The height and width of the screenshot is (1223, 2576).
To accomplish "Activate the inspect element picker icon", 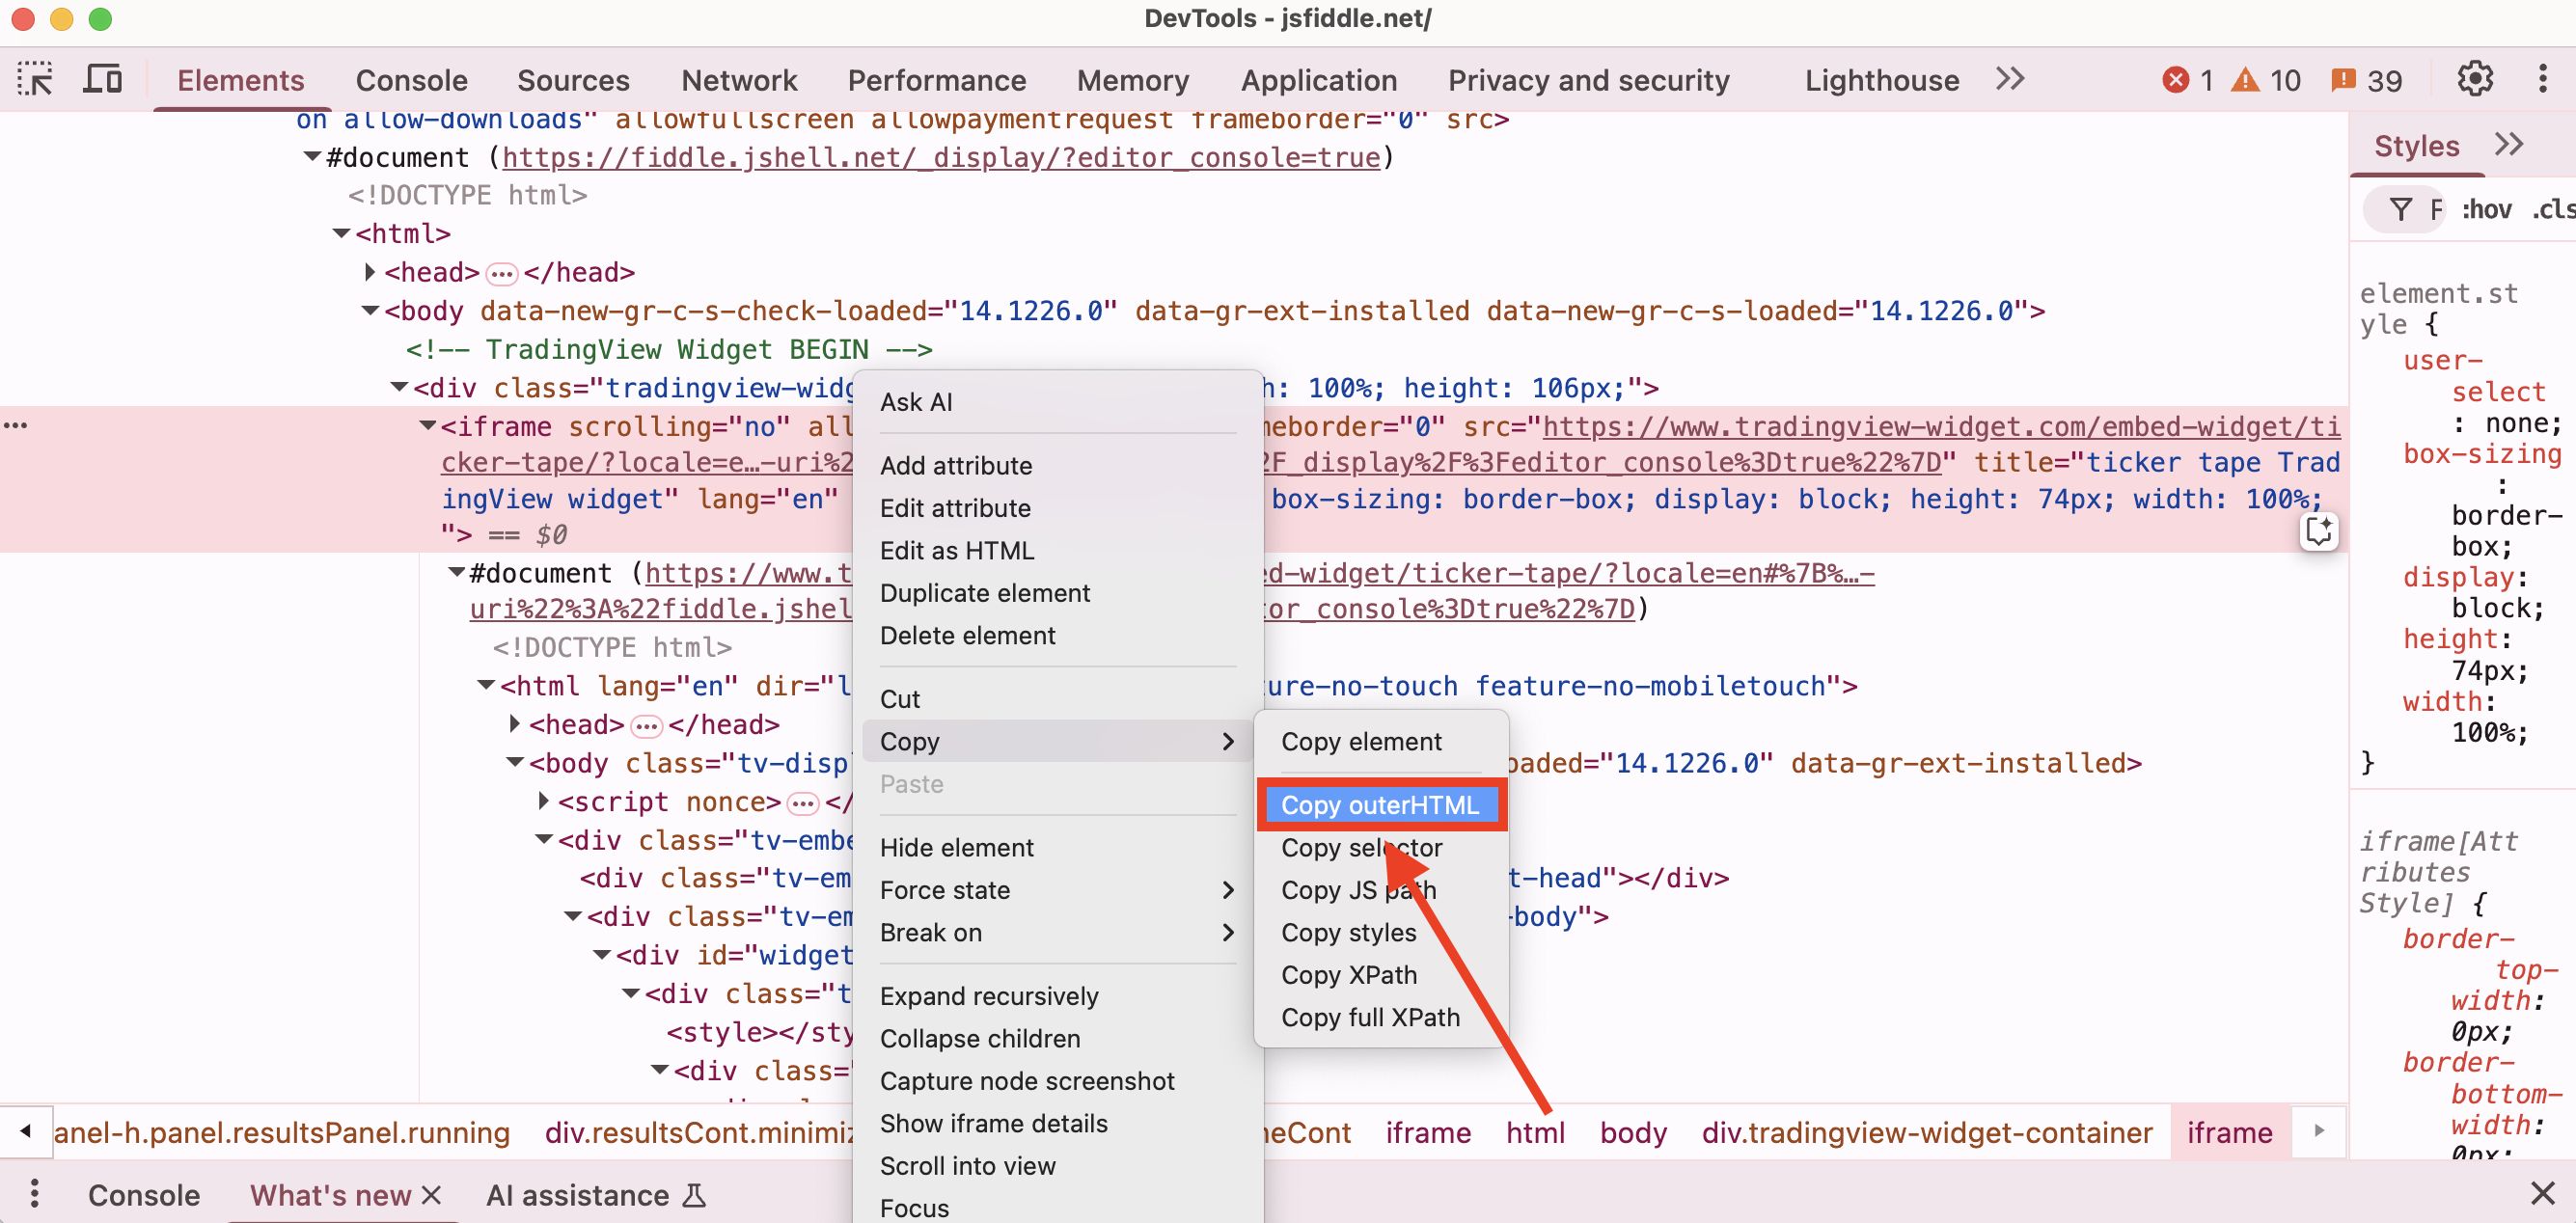I will 35,79.
